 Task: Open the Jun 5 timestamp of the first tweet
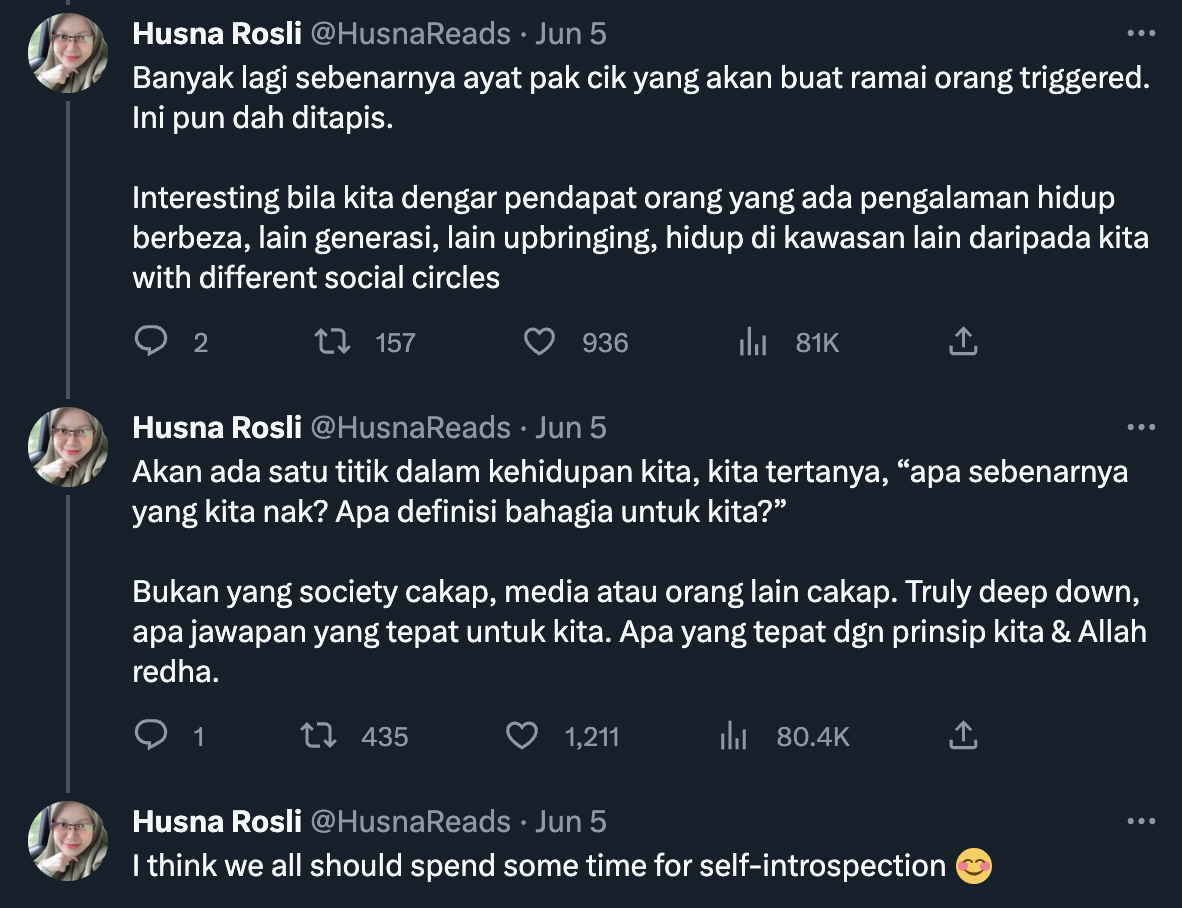(571, 34)
